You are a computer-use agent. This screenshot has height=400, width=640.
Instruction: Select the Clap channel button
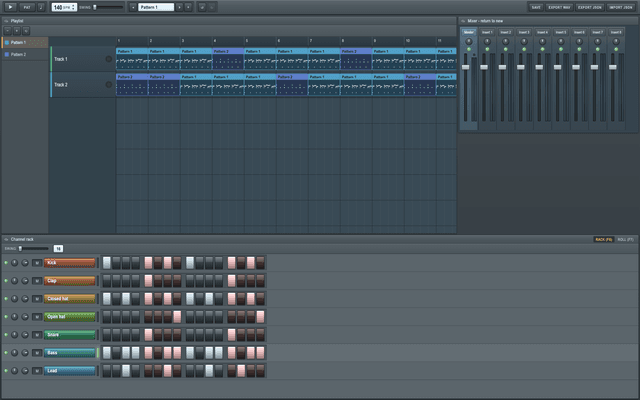coord(69,281)
